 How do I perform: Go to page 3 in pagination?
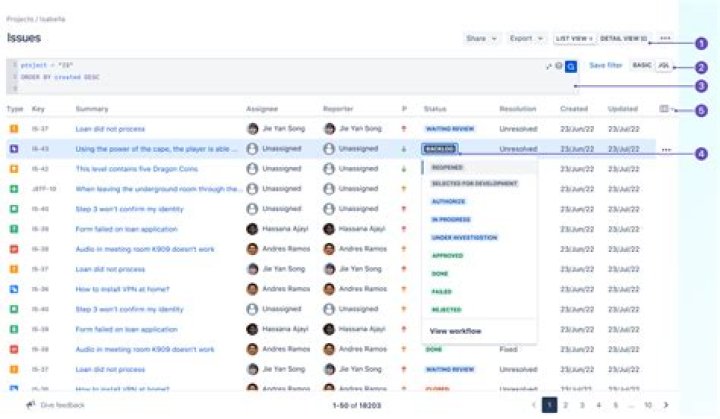click(583, 405)
